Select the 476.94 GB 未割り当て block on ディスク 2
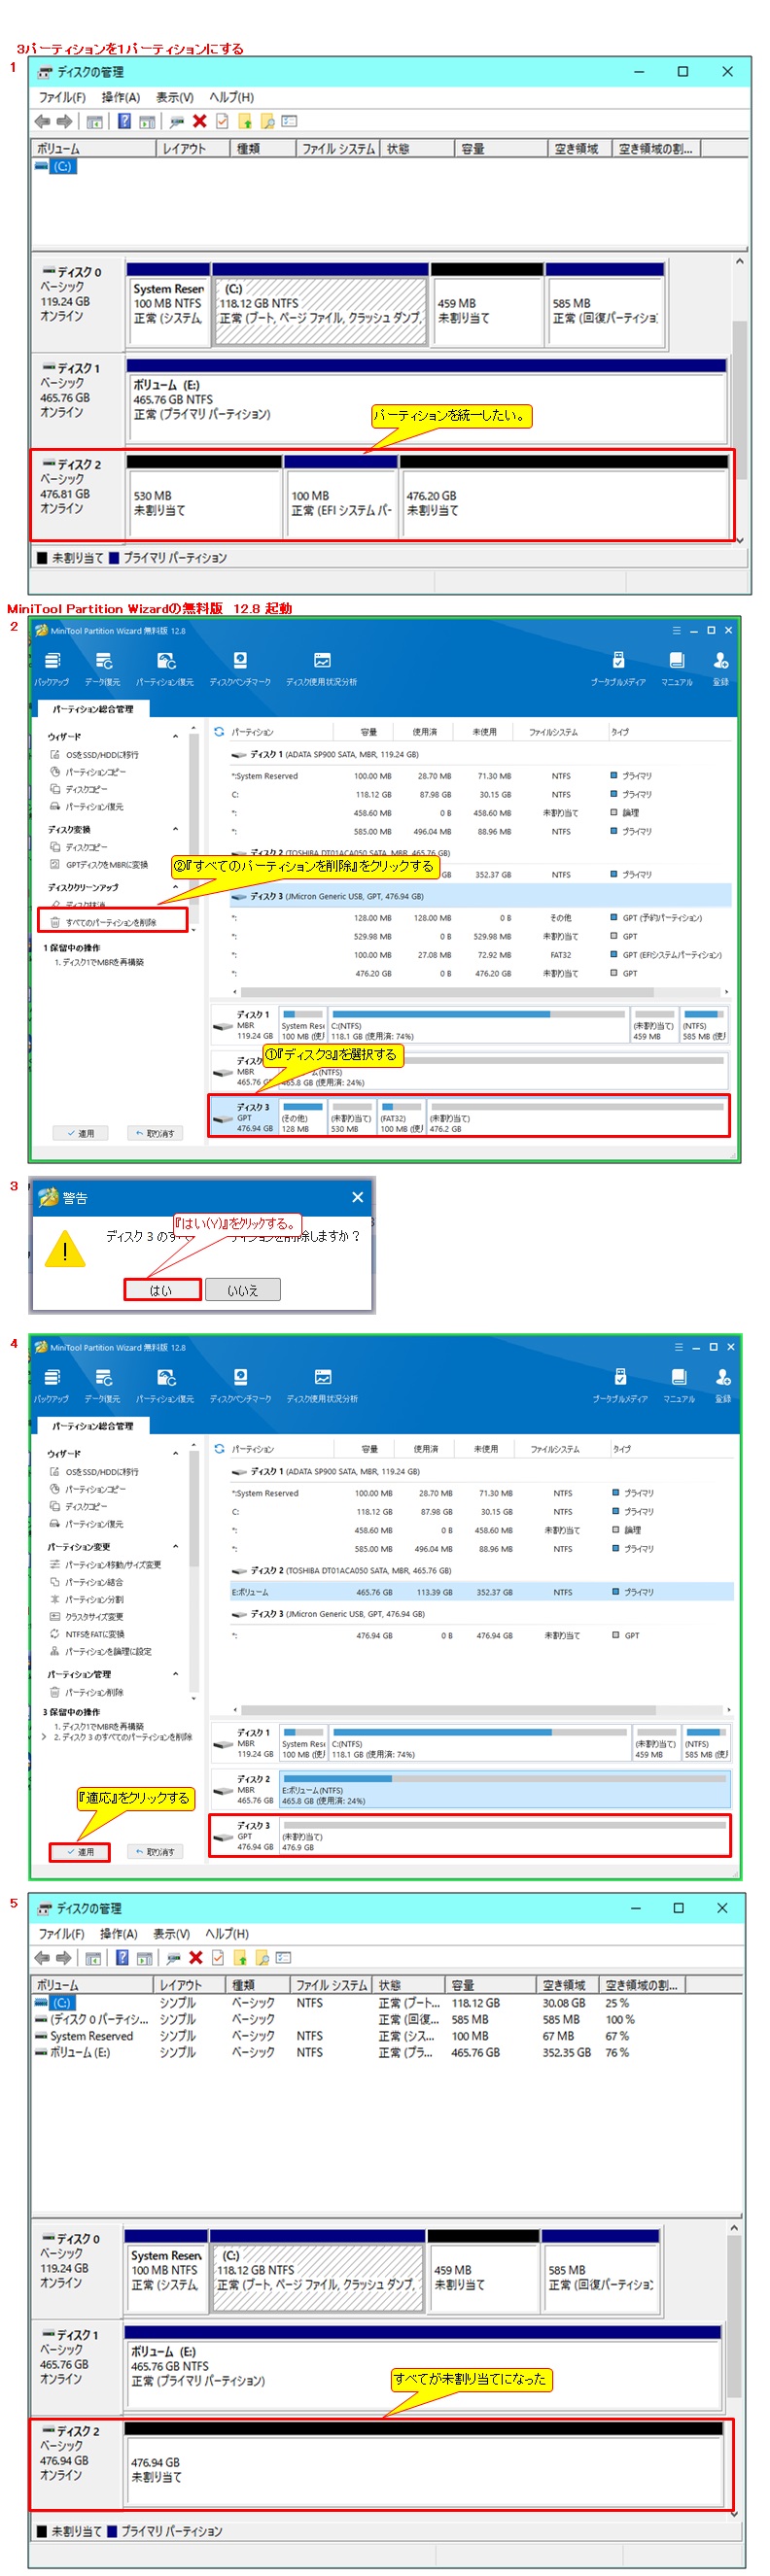The width and height of the screenshot is (770, 2576). pyautogui.click(x=423, y=2464)
